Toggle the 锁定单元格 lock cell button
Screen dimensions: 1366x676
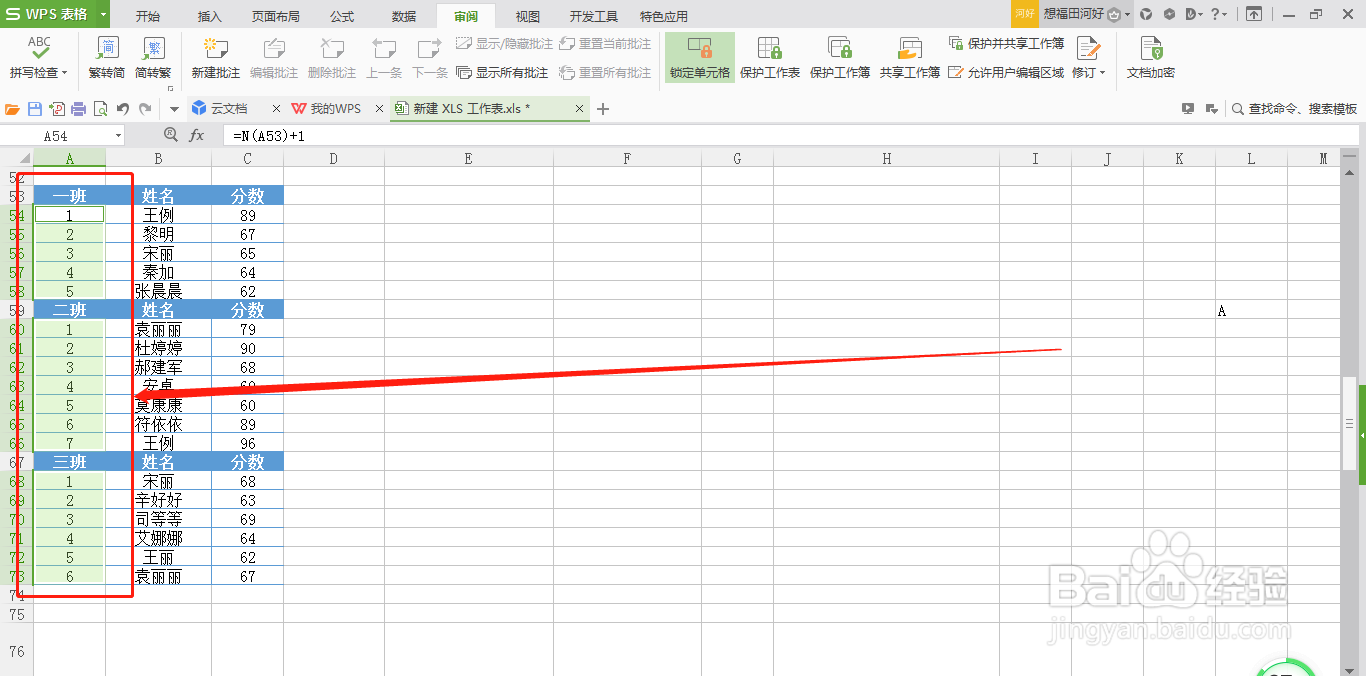[x=700, y=58]
